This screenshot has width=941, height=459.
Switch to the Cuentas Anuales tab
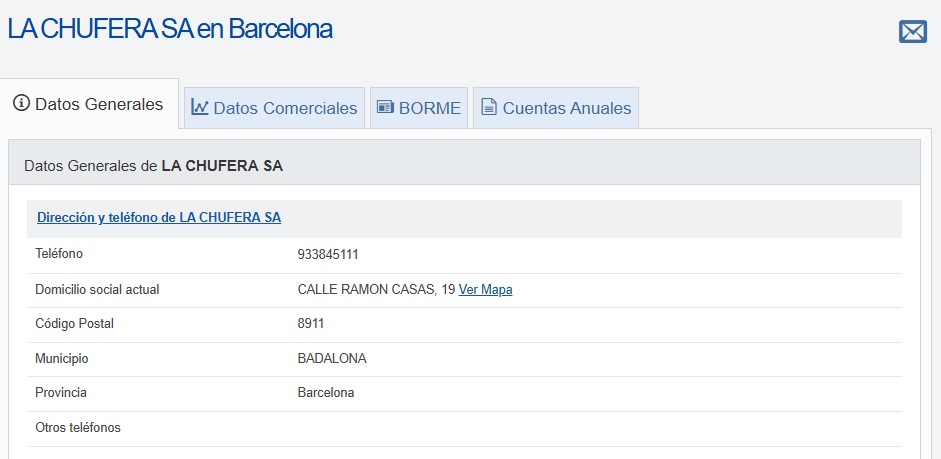(x=556, y=108)
